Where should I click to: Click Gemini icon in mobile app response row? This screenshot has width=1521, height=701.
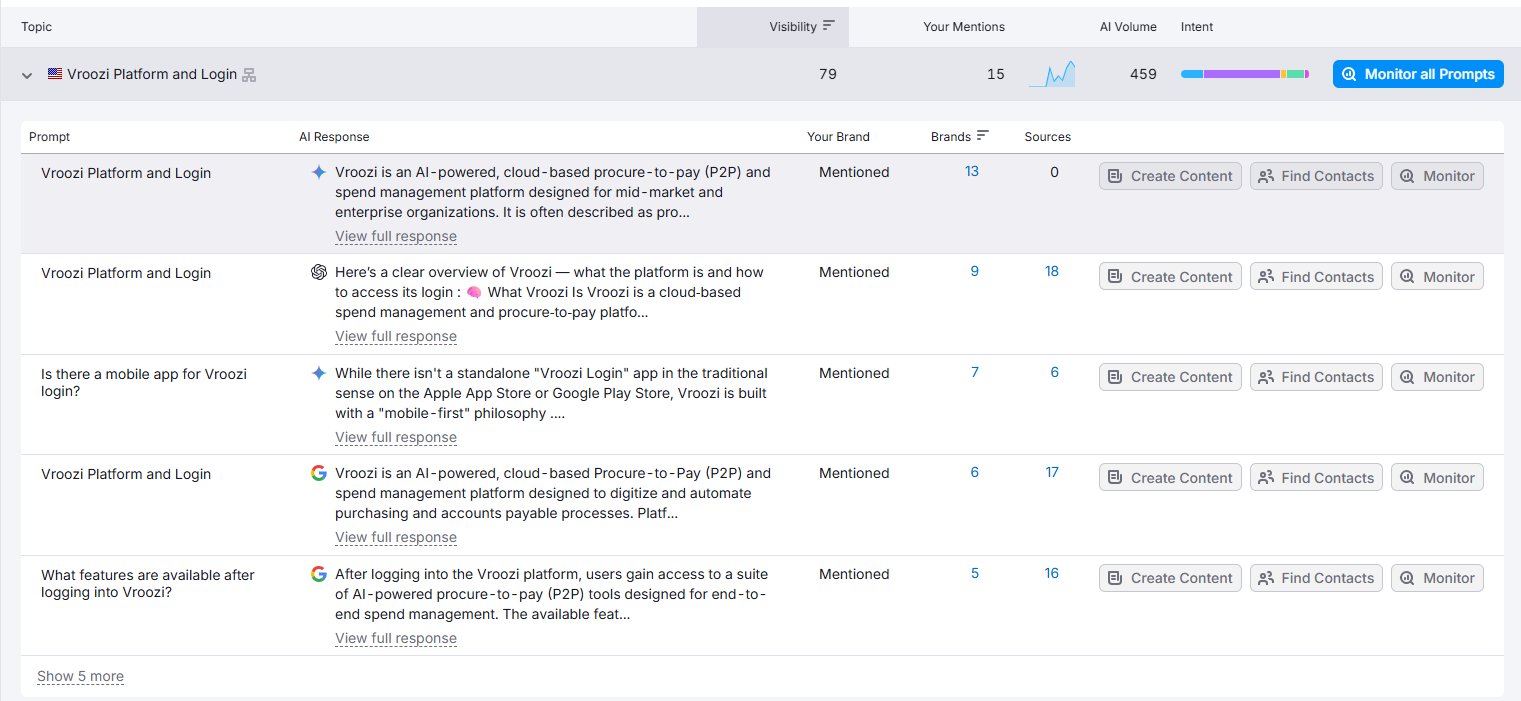click(x=319, y=373)
